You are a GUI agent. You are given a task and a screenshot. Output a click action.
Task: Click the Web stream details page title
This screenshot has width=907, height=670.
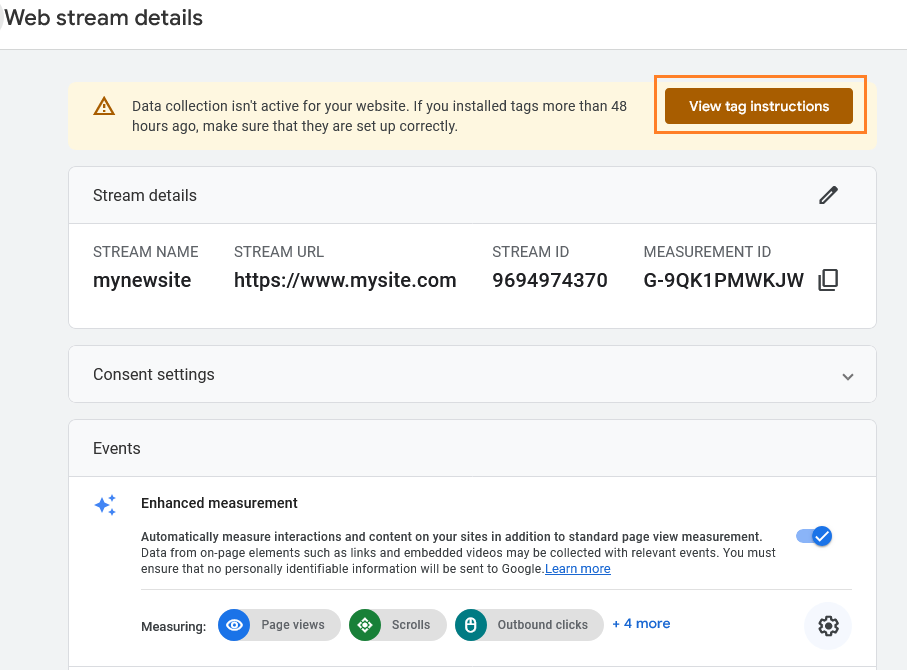point(104,18)
